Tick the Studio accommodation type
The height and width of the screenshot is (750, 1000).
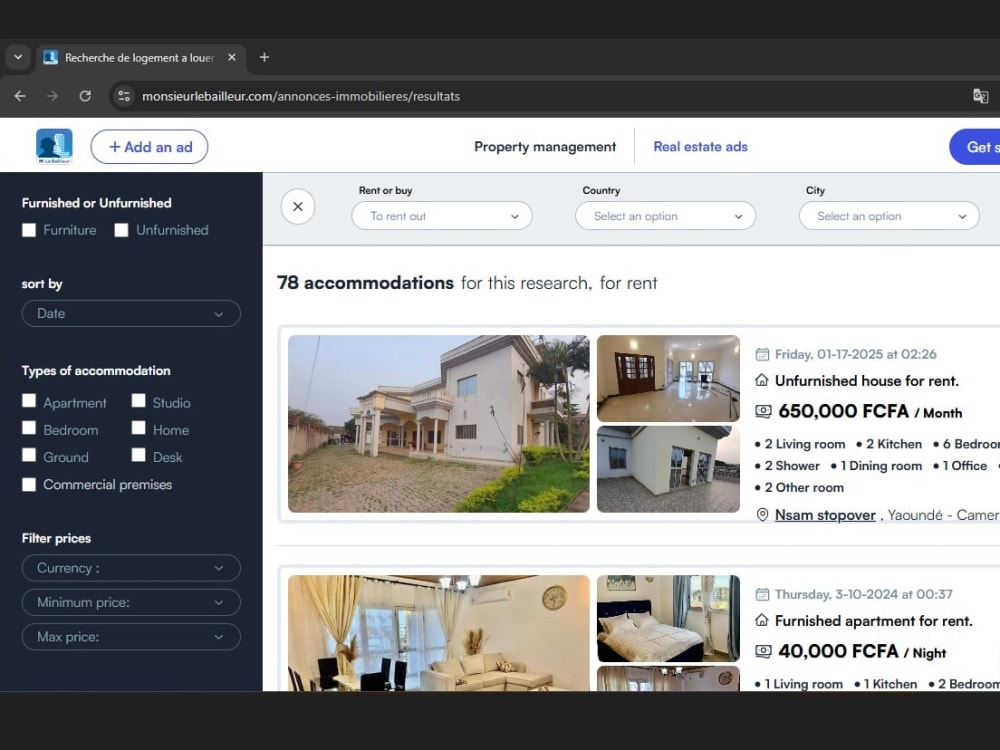(138, 401)
